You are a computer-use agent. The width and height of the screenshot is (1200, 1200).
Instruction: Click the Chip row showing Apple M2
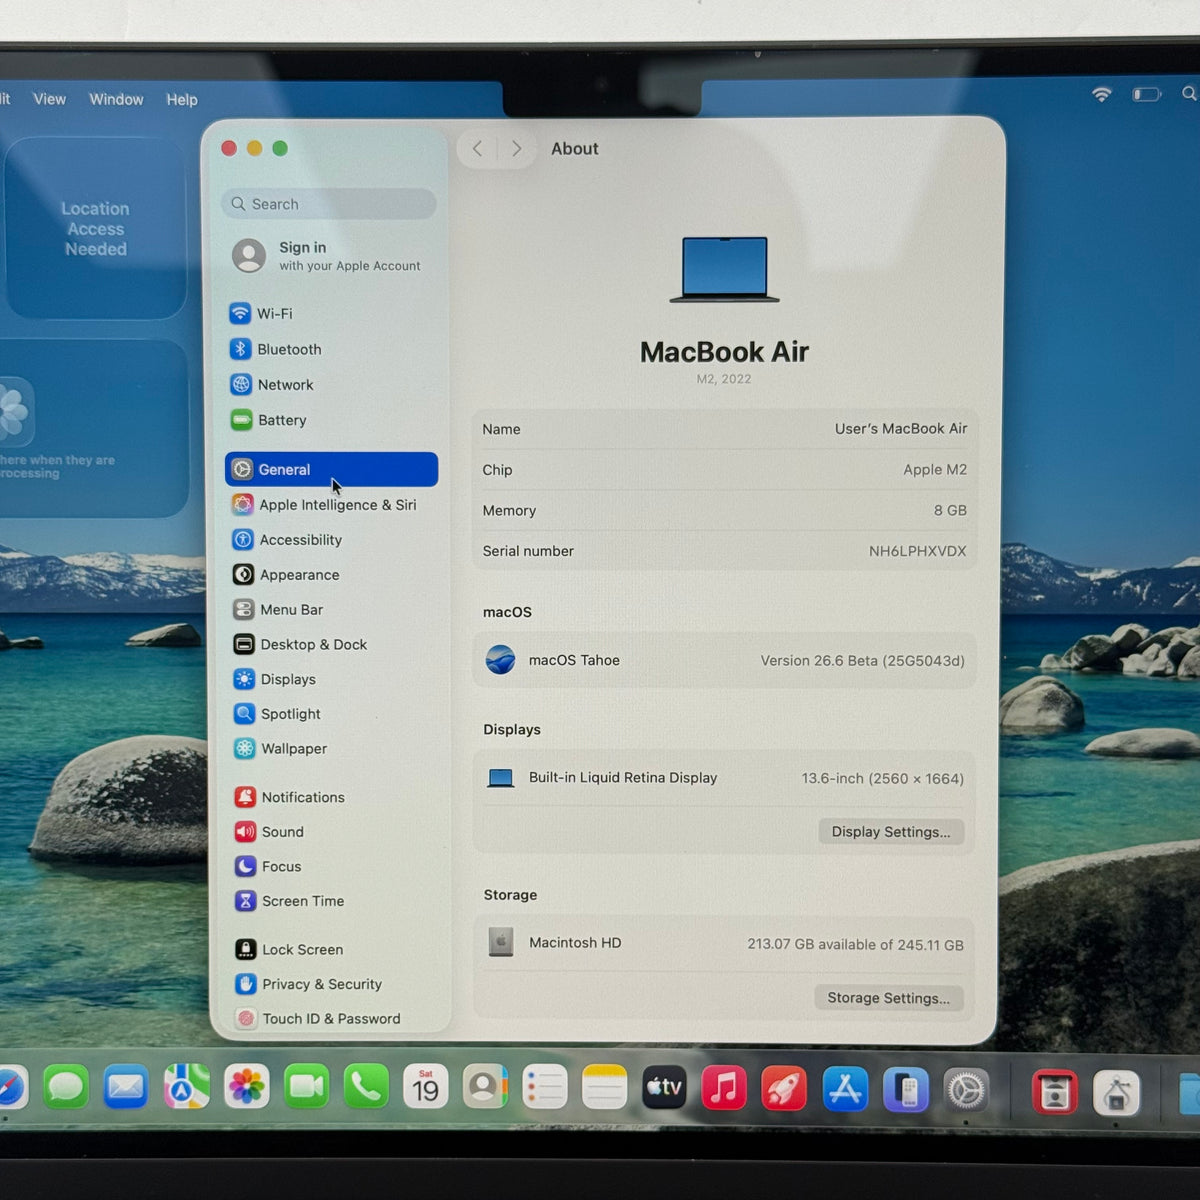pyautogui.click(x=725, y=470)
